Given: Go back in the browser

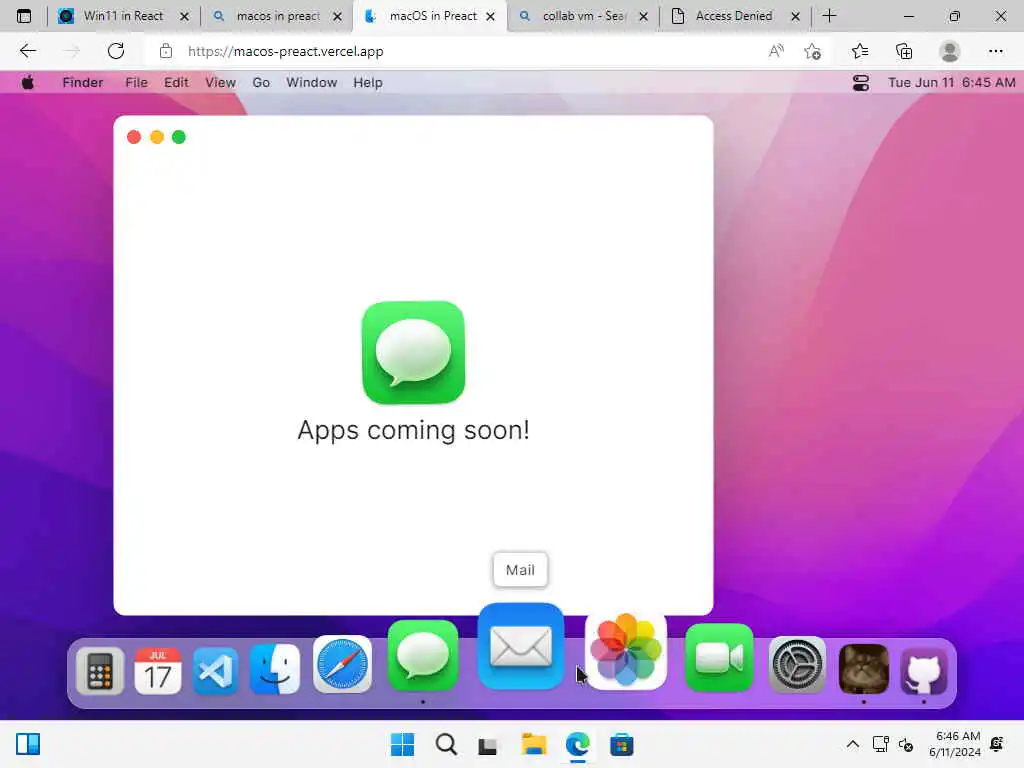Looking at the screenshot, I should point(27,51).
